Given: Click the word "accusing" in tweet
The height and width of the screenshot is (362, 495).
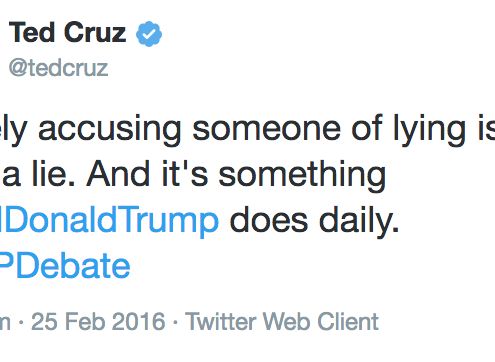Looking at the screenshot, I should tap(110, 131).
